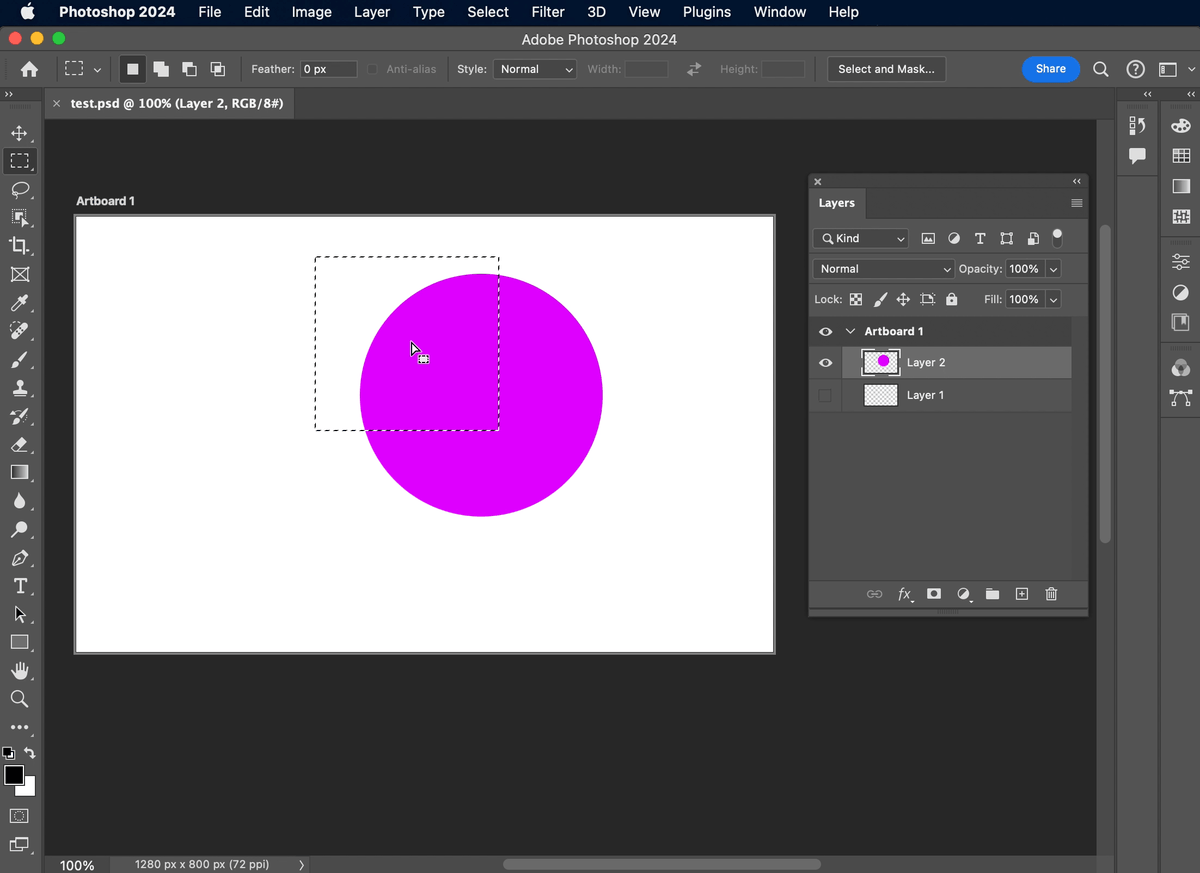Click the Home icon in options bar

click(x=29, y=69)
